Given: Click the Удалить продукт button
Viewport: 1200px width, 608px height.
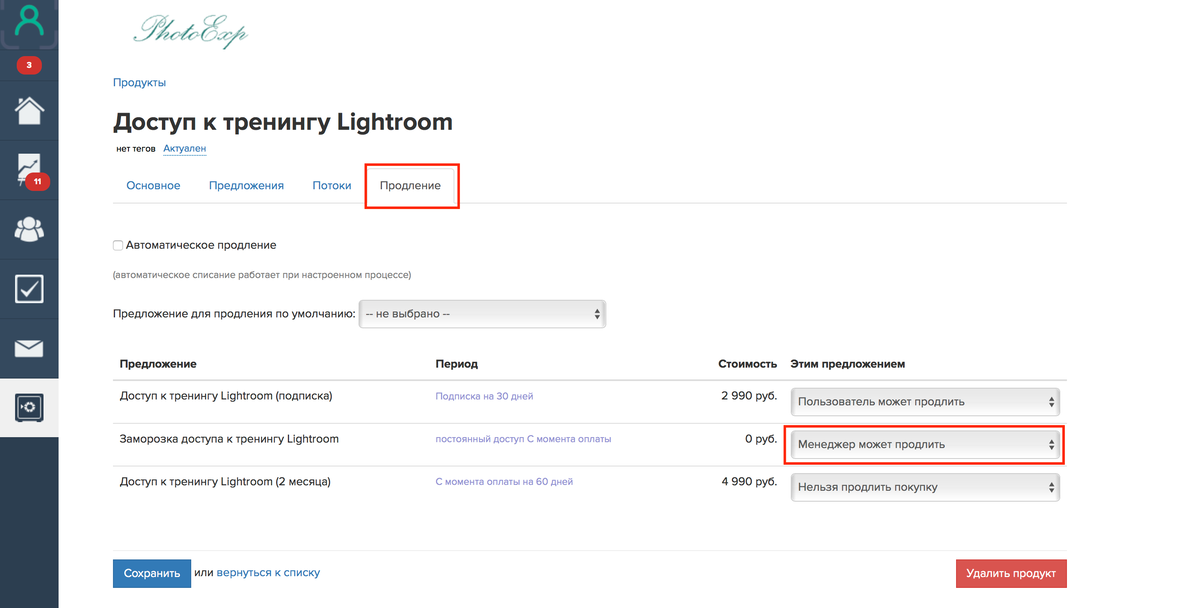Looking at the screenshot, I should coord(1011,573).
